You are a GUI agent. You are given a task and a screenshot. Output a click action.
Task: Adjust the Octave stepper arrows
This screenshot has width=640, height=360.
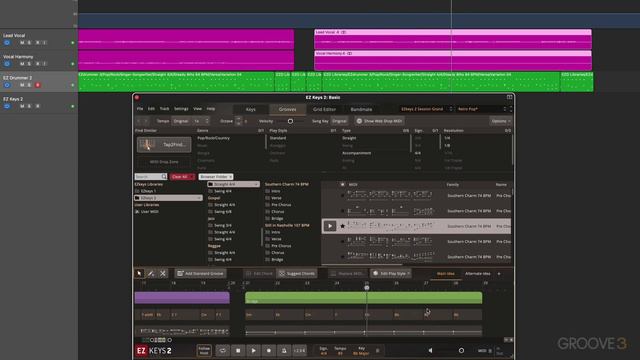tap(238, 121)
